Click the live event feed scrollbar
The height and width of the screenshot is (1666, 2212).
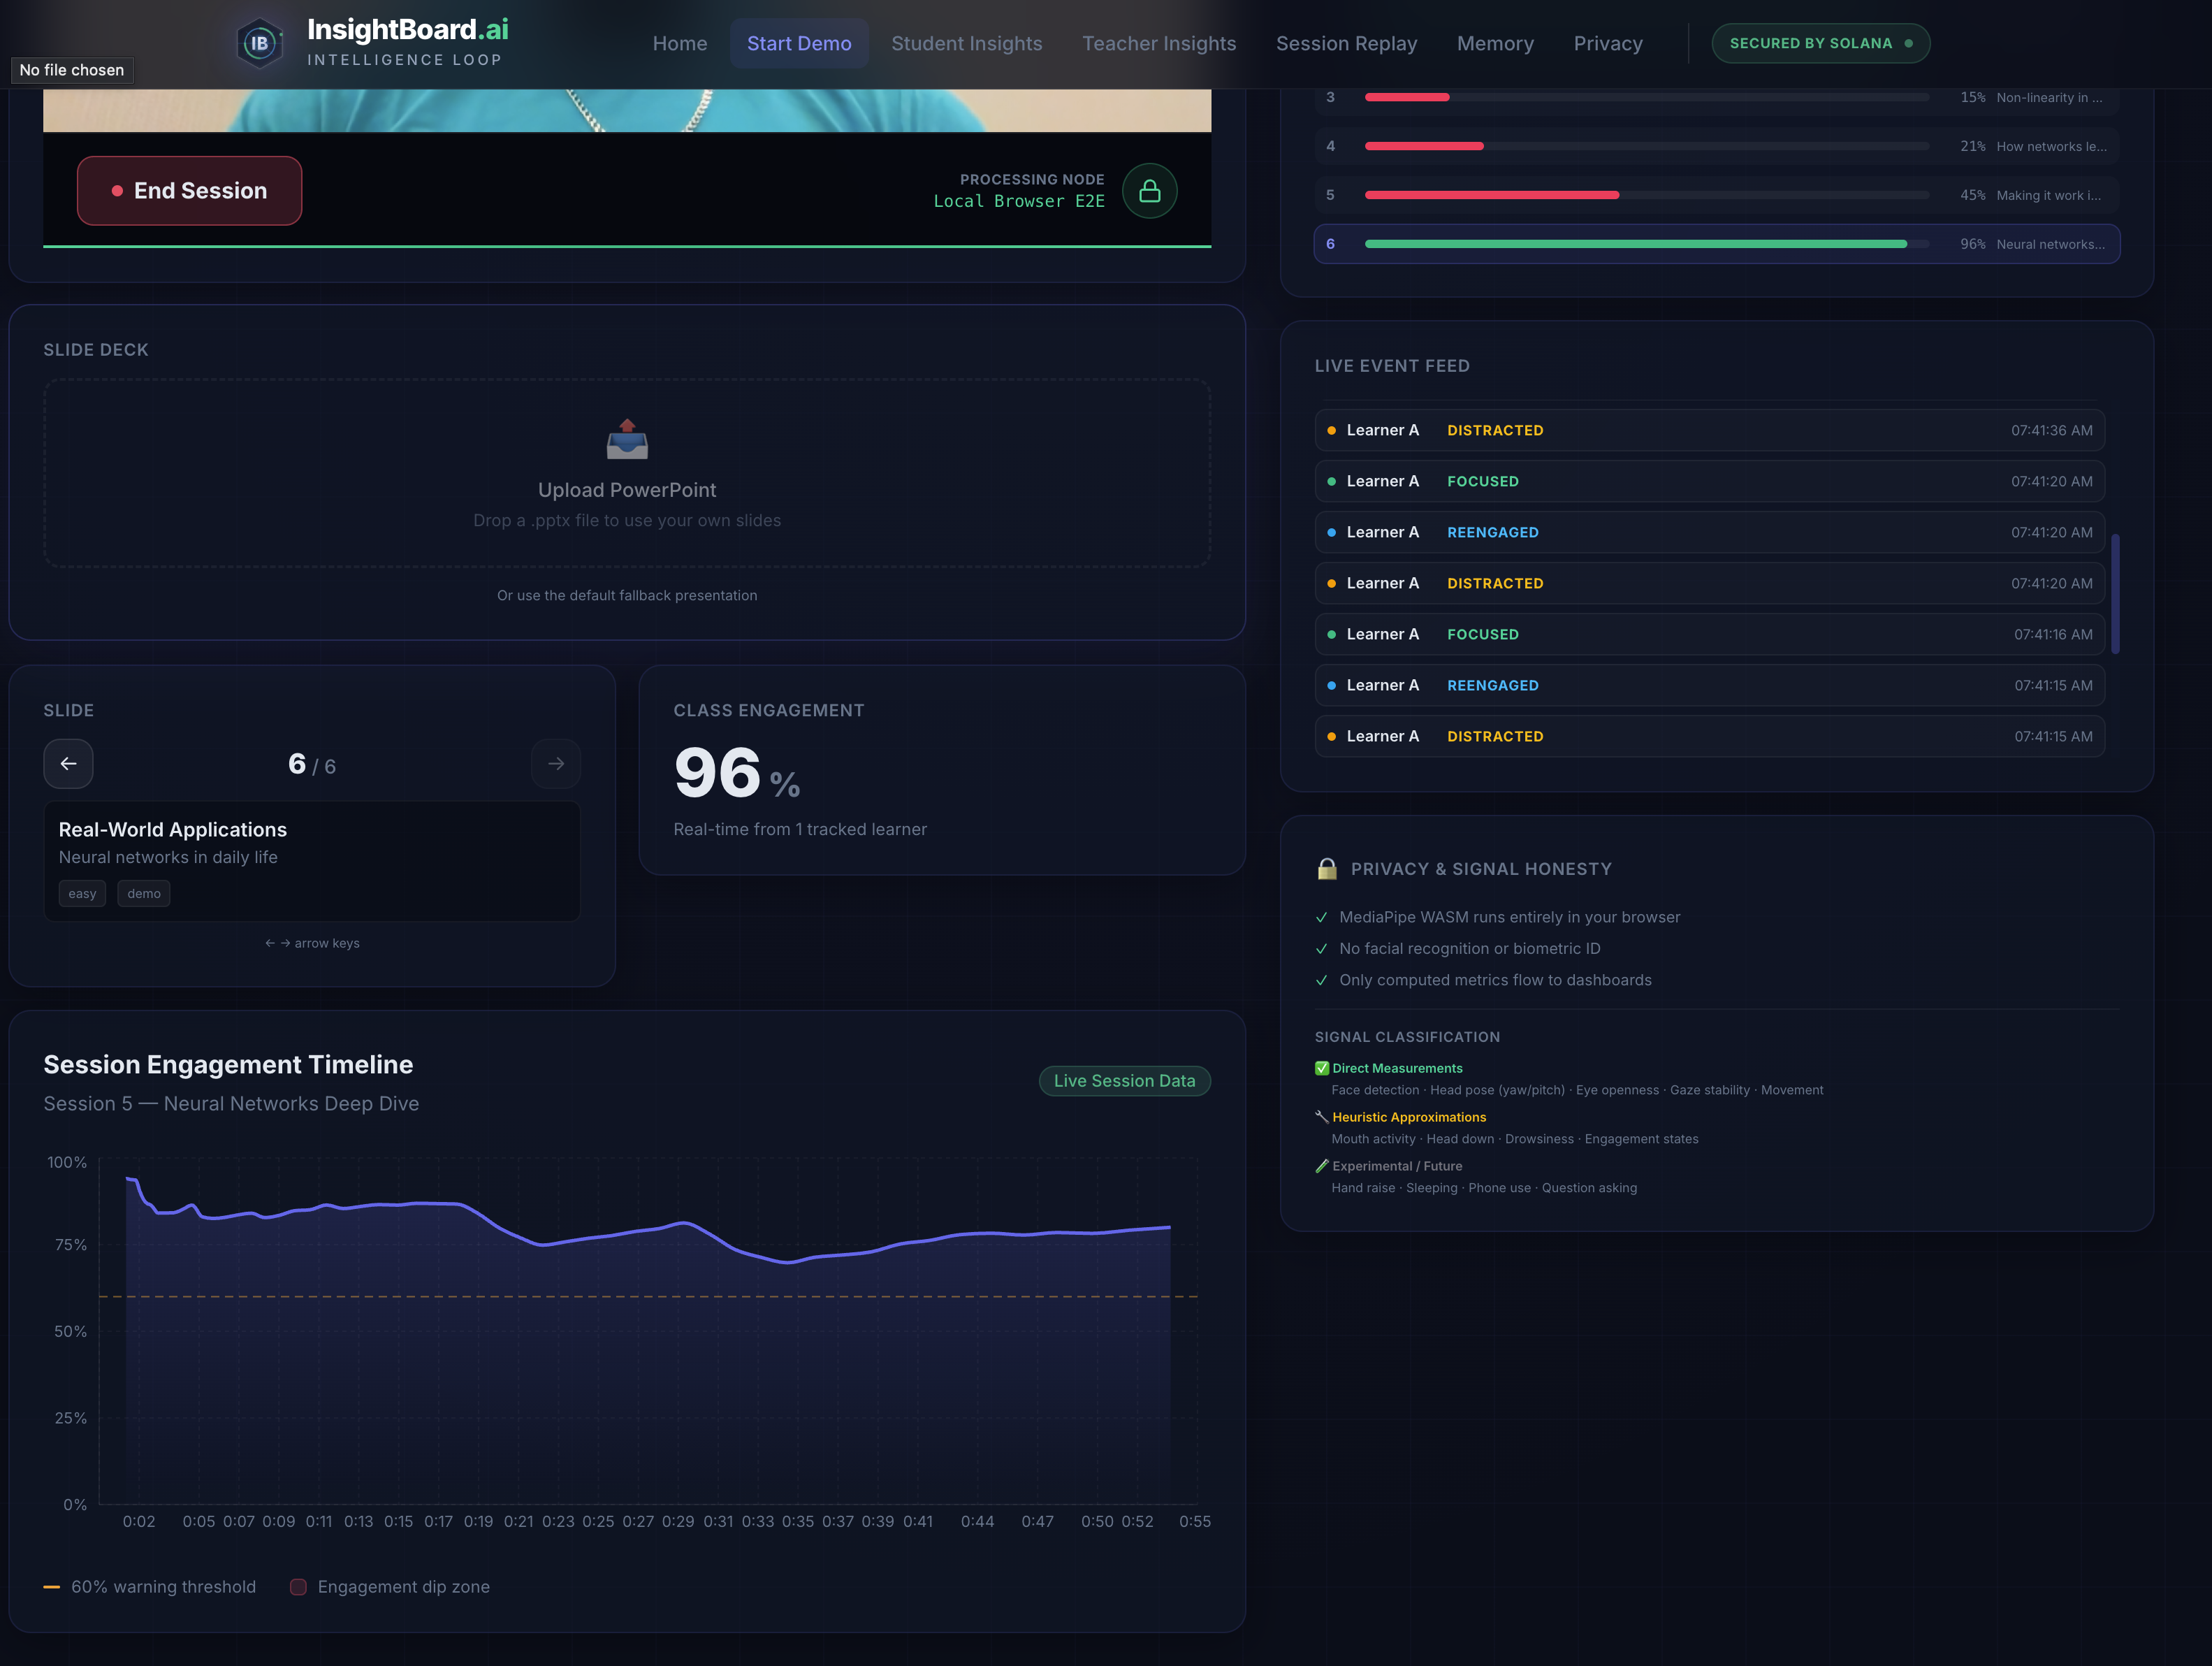2115,594
